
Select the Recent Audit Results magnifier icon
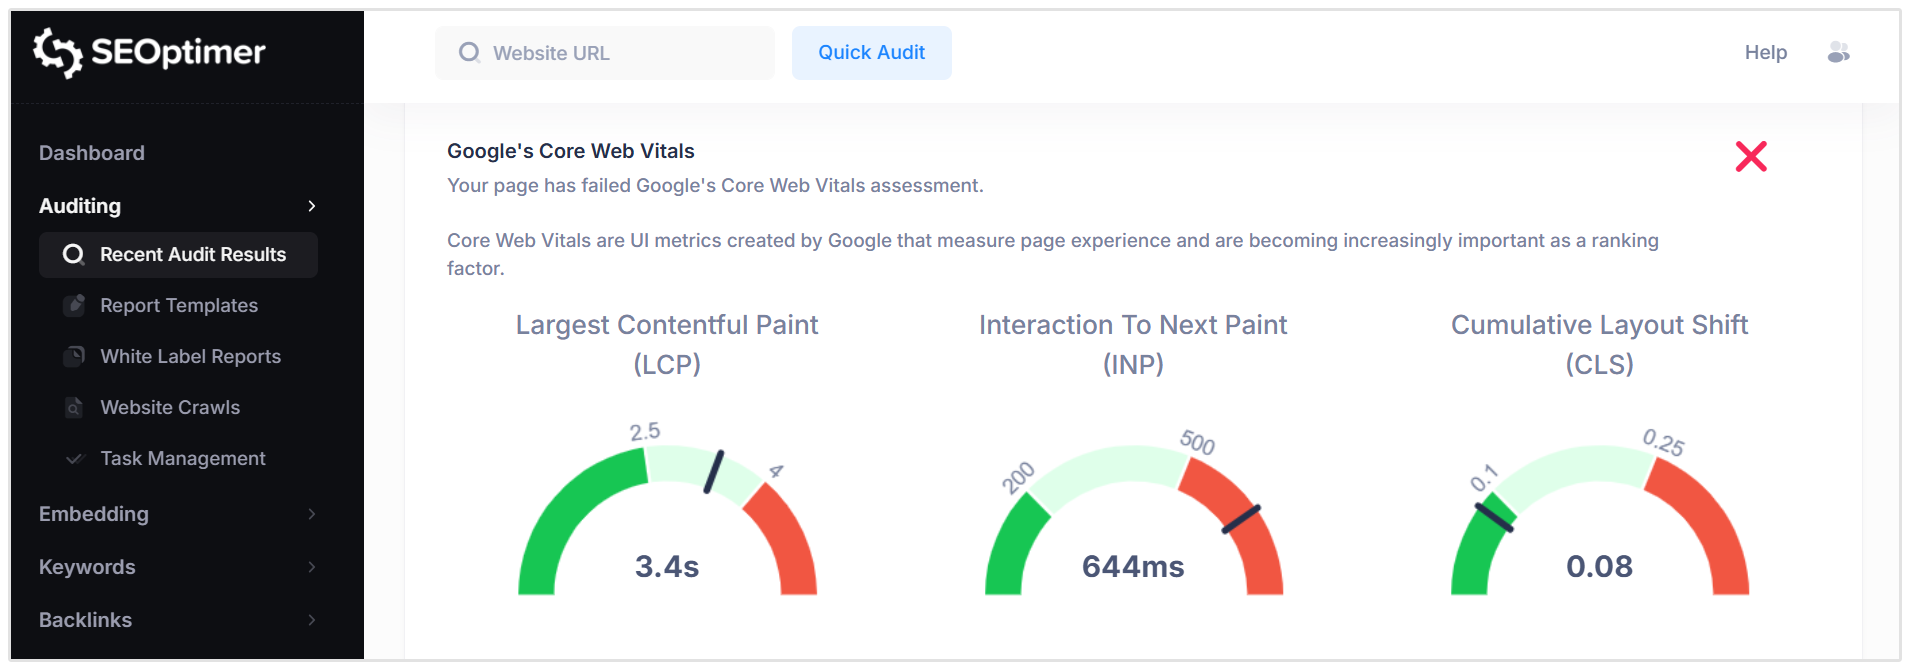point(72,255)
